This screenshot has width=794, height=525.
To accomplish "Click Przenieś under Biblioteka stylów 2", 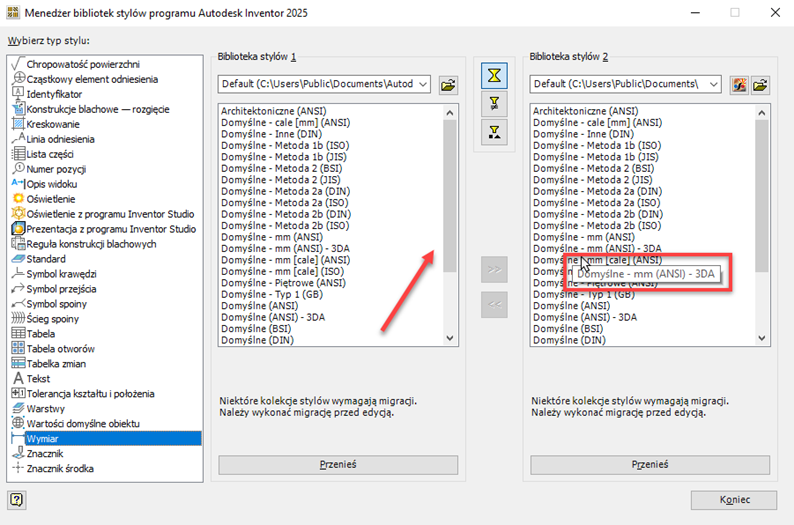I will 650,465.
